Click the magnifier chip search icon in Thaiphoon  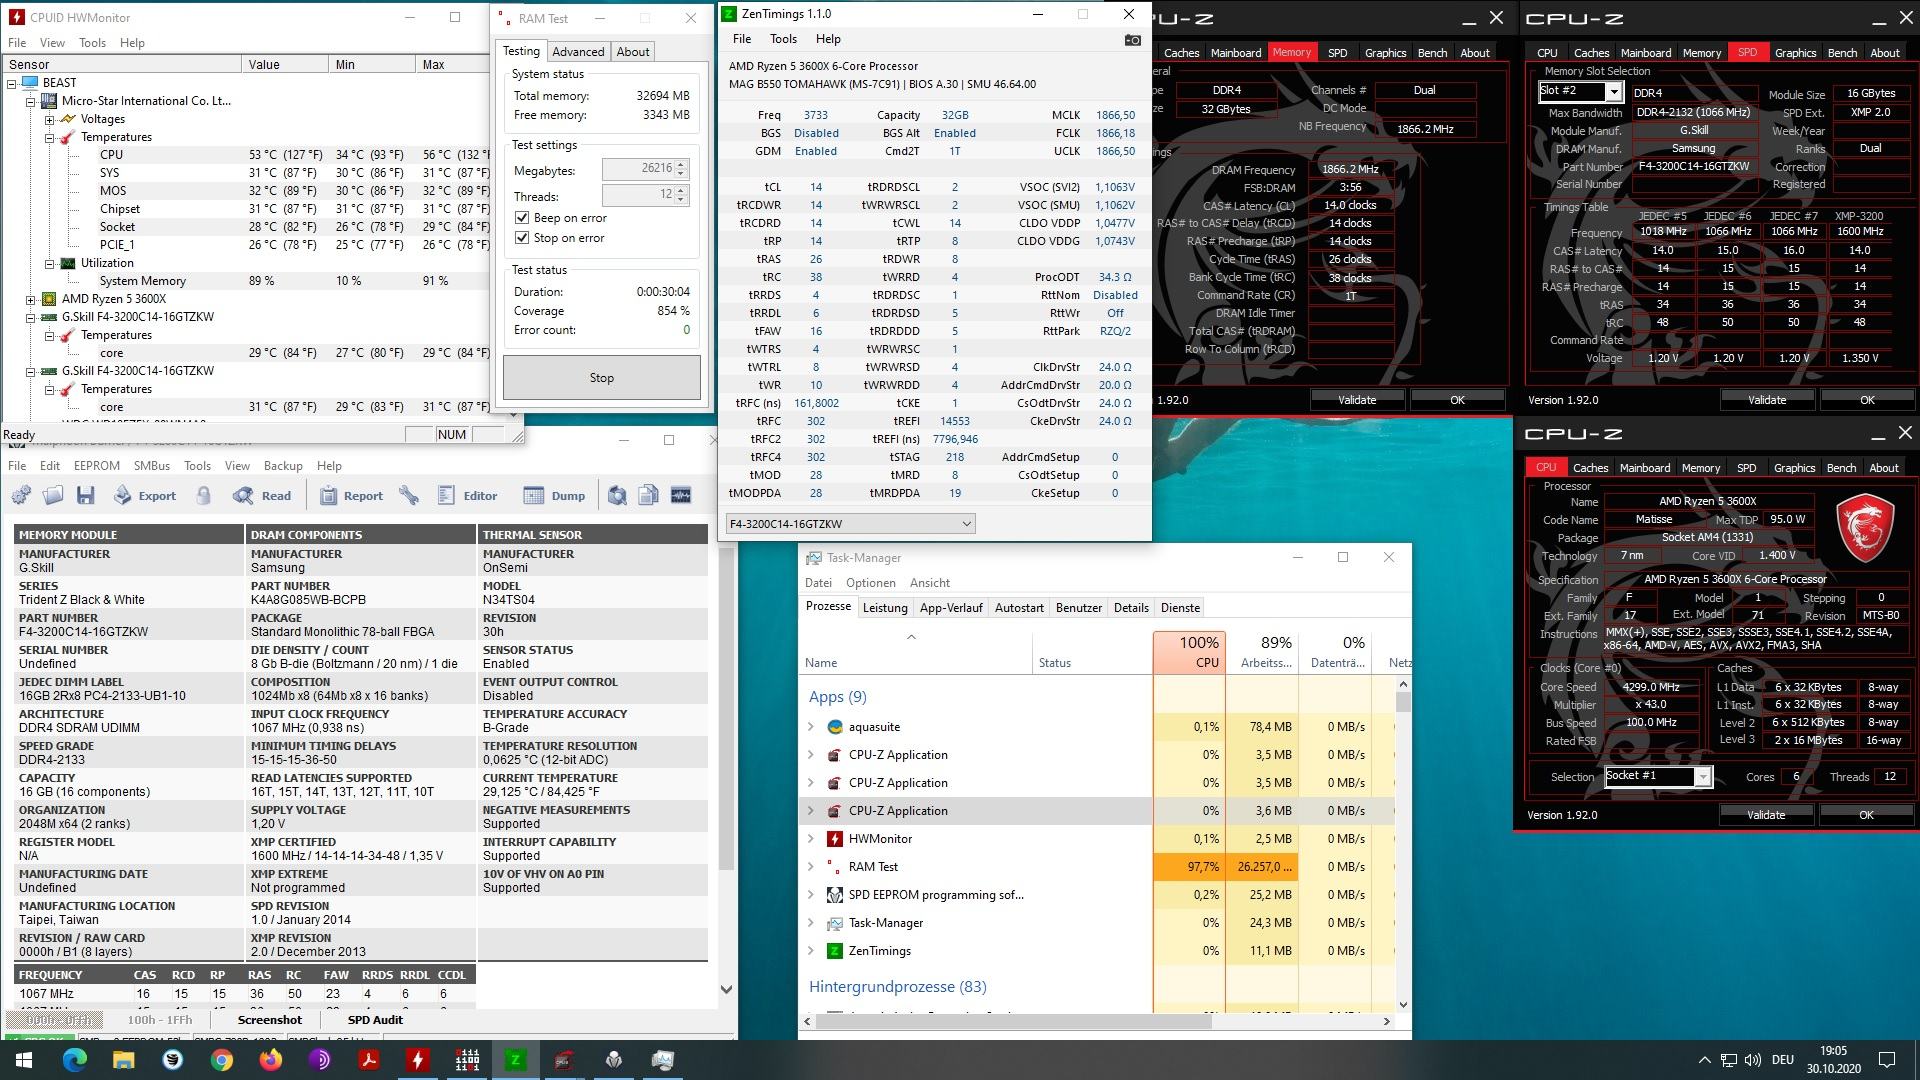tap(617, 495)
